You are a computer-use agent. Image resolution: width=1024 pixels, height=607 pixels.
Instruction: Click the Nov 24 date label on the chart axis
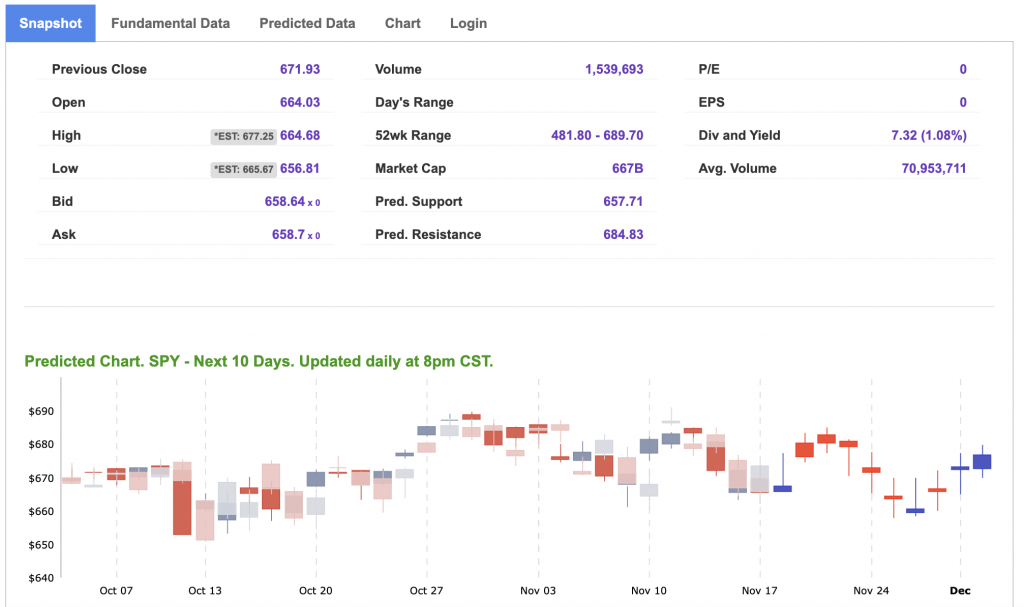871,590
